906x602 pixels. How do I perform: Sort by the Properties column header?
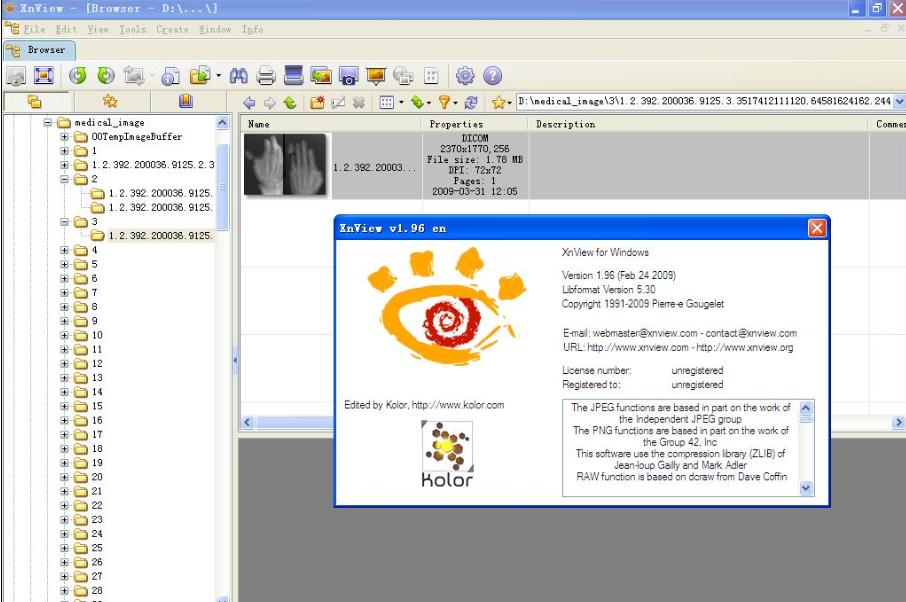pyautogui.click(x=475, y=124)
